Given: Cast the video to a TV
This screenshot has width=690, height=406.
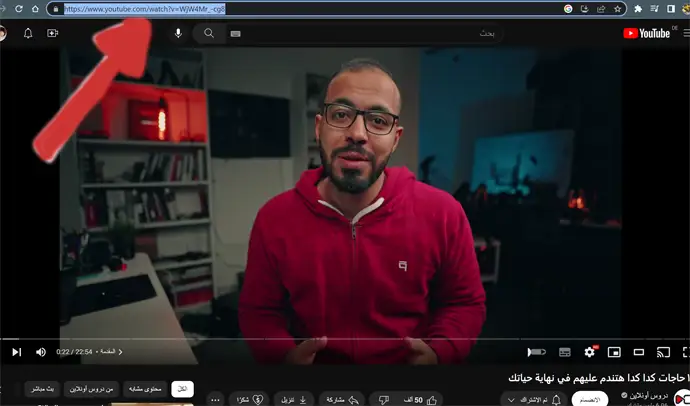Looking at the screenshot, I should tap(663, 352).
